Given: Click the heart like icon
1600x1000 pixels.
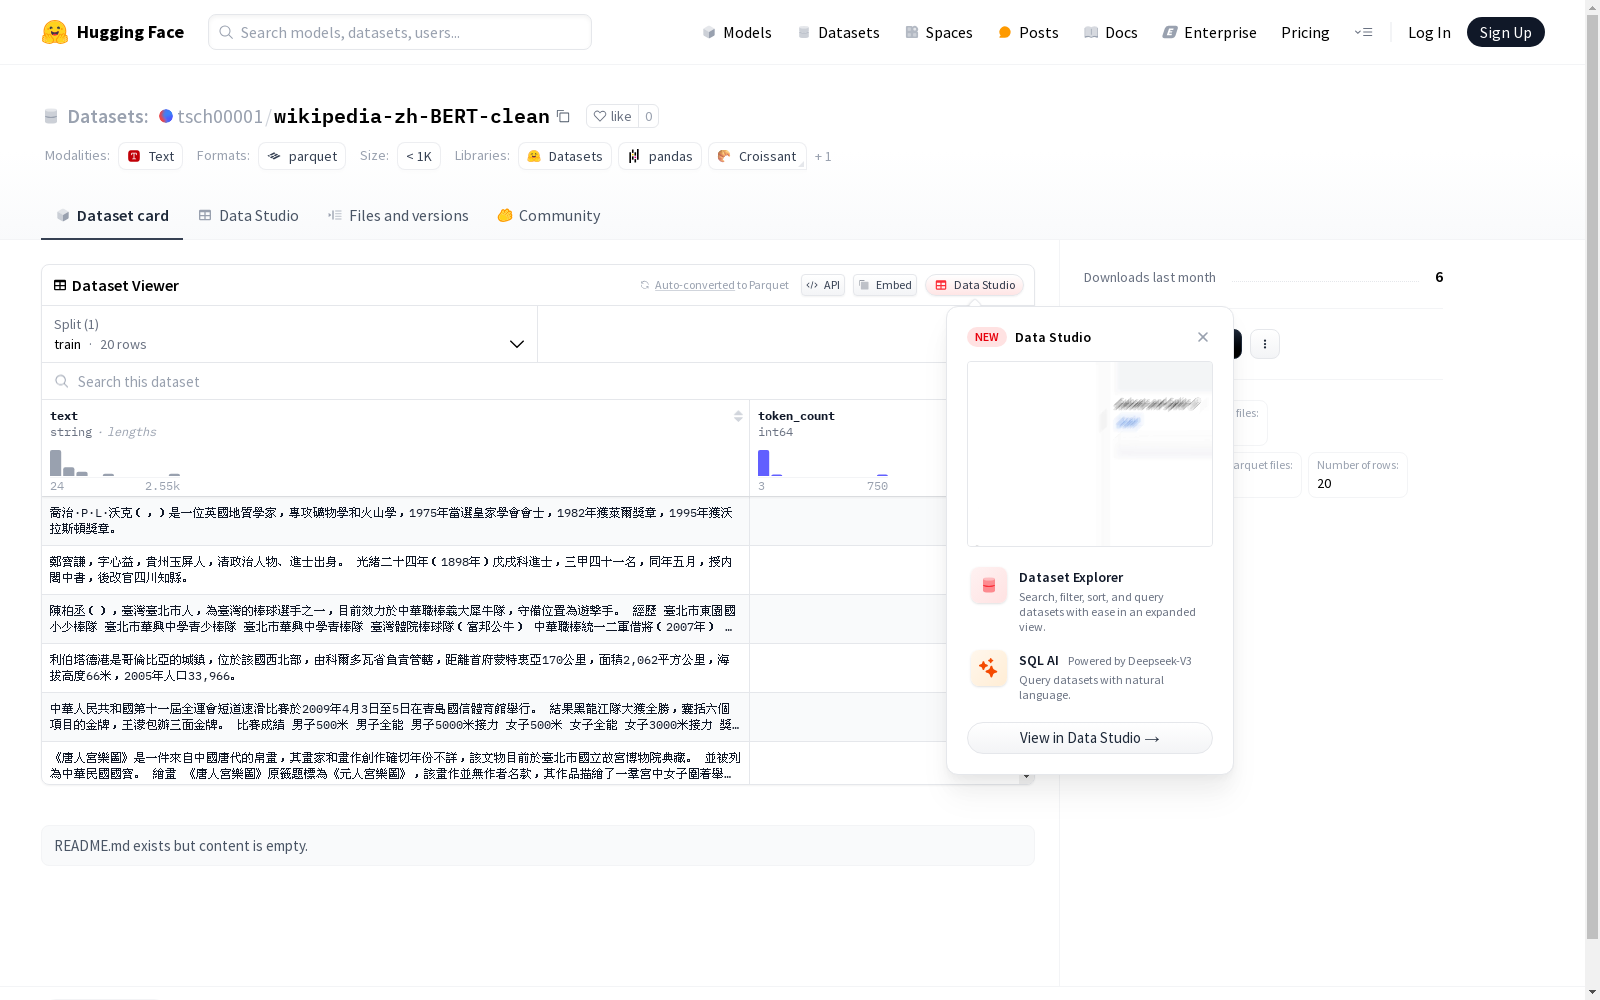Looking at the screenshot, I should [x=600, y=116].
